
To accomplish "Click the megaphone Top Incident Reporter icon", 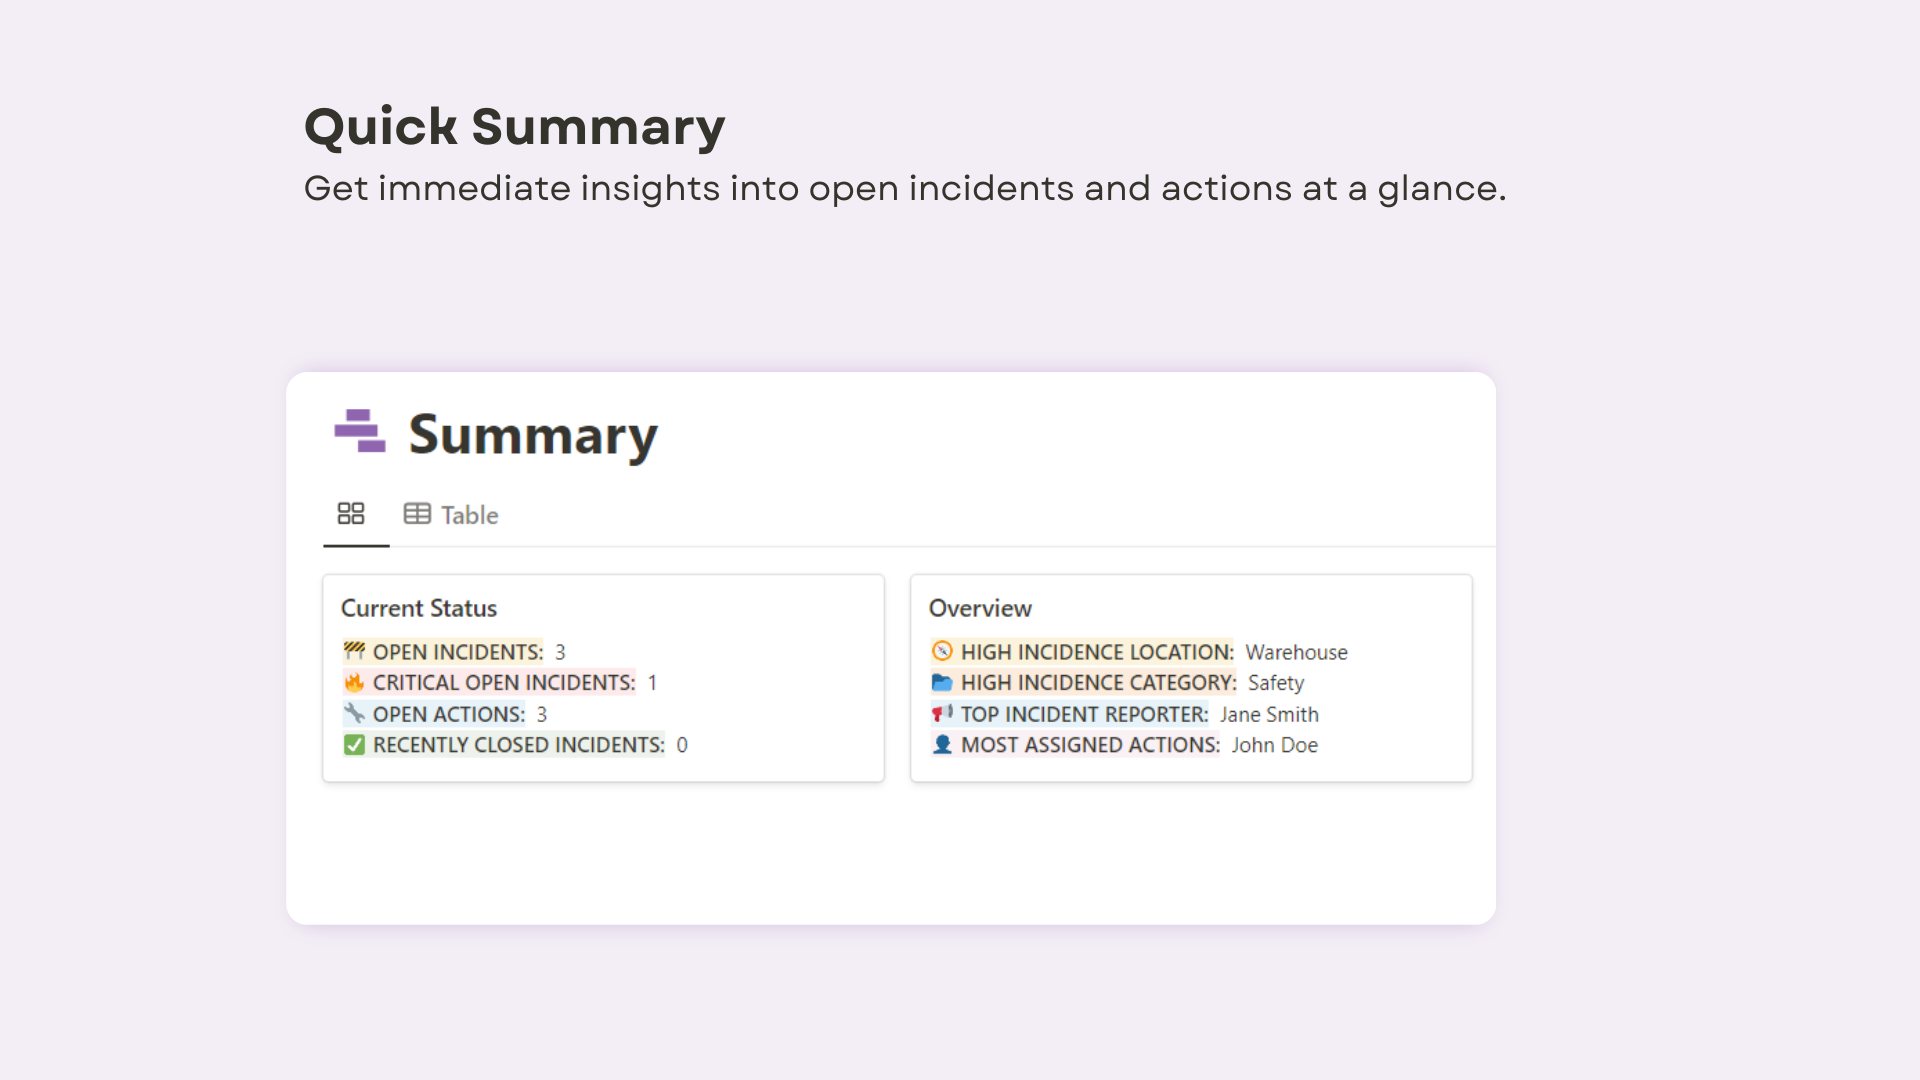I will coord(942,714).
